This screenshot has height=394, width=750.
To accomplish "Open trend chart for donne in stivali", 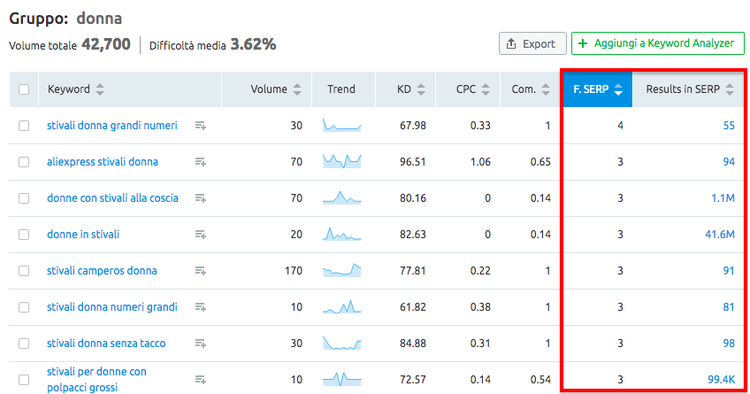I will point(342,234).
